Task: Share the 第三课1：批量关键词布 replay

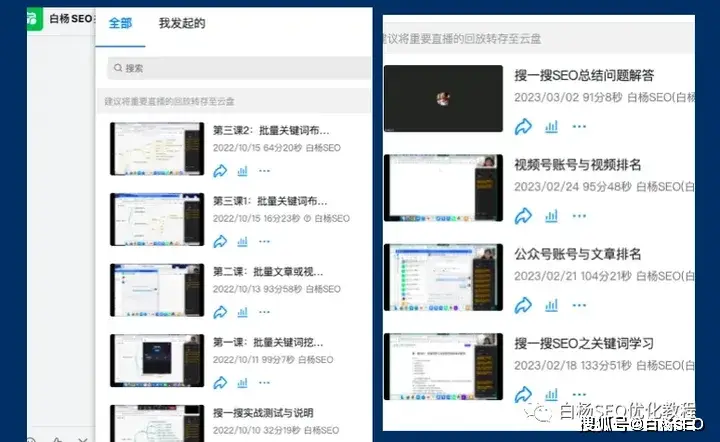Action: [x=220, y=241]
